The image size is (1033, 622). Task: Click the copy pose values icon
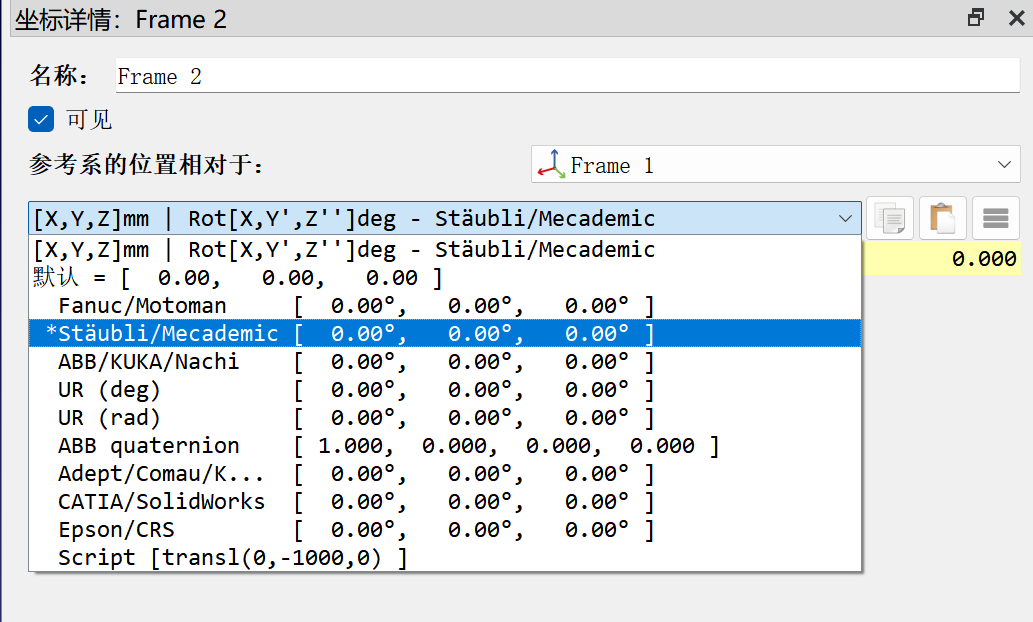[x=890, y=218]
